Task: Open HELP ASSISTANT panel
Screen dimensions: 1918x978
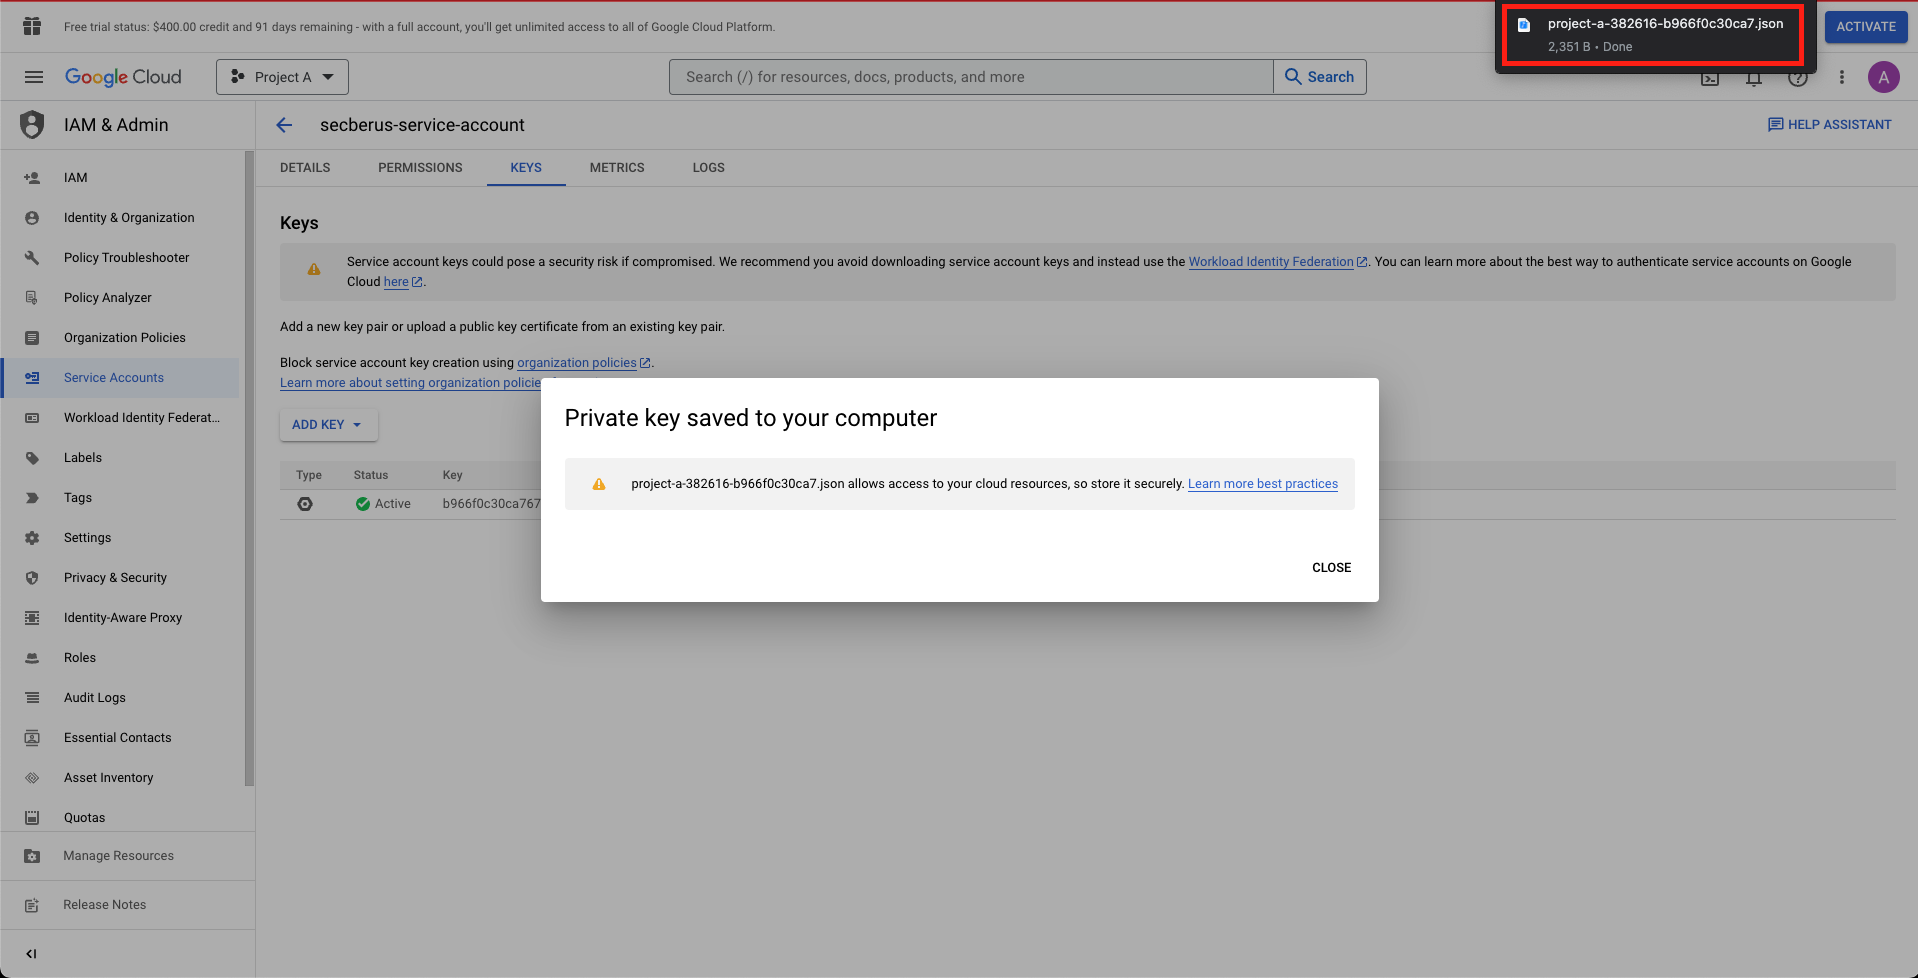Action: pos(1830,125)
